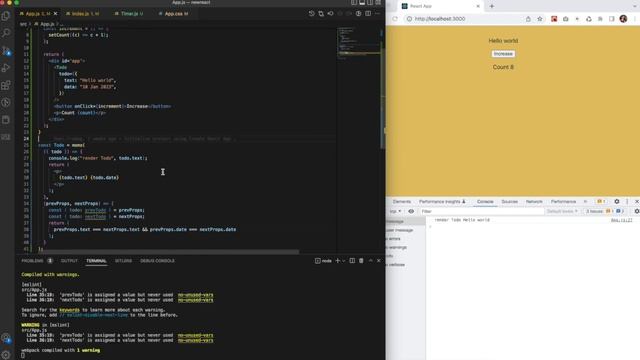
Task: Open the editor More Actions ellipsis menu
Action: [377, 13]
